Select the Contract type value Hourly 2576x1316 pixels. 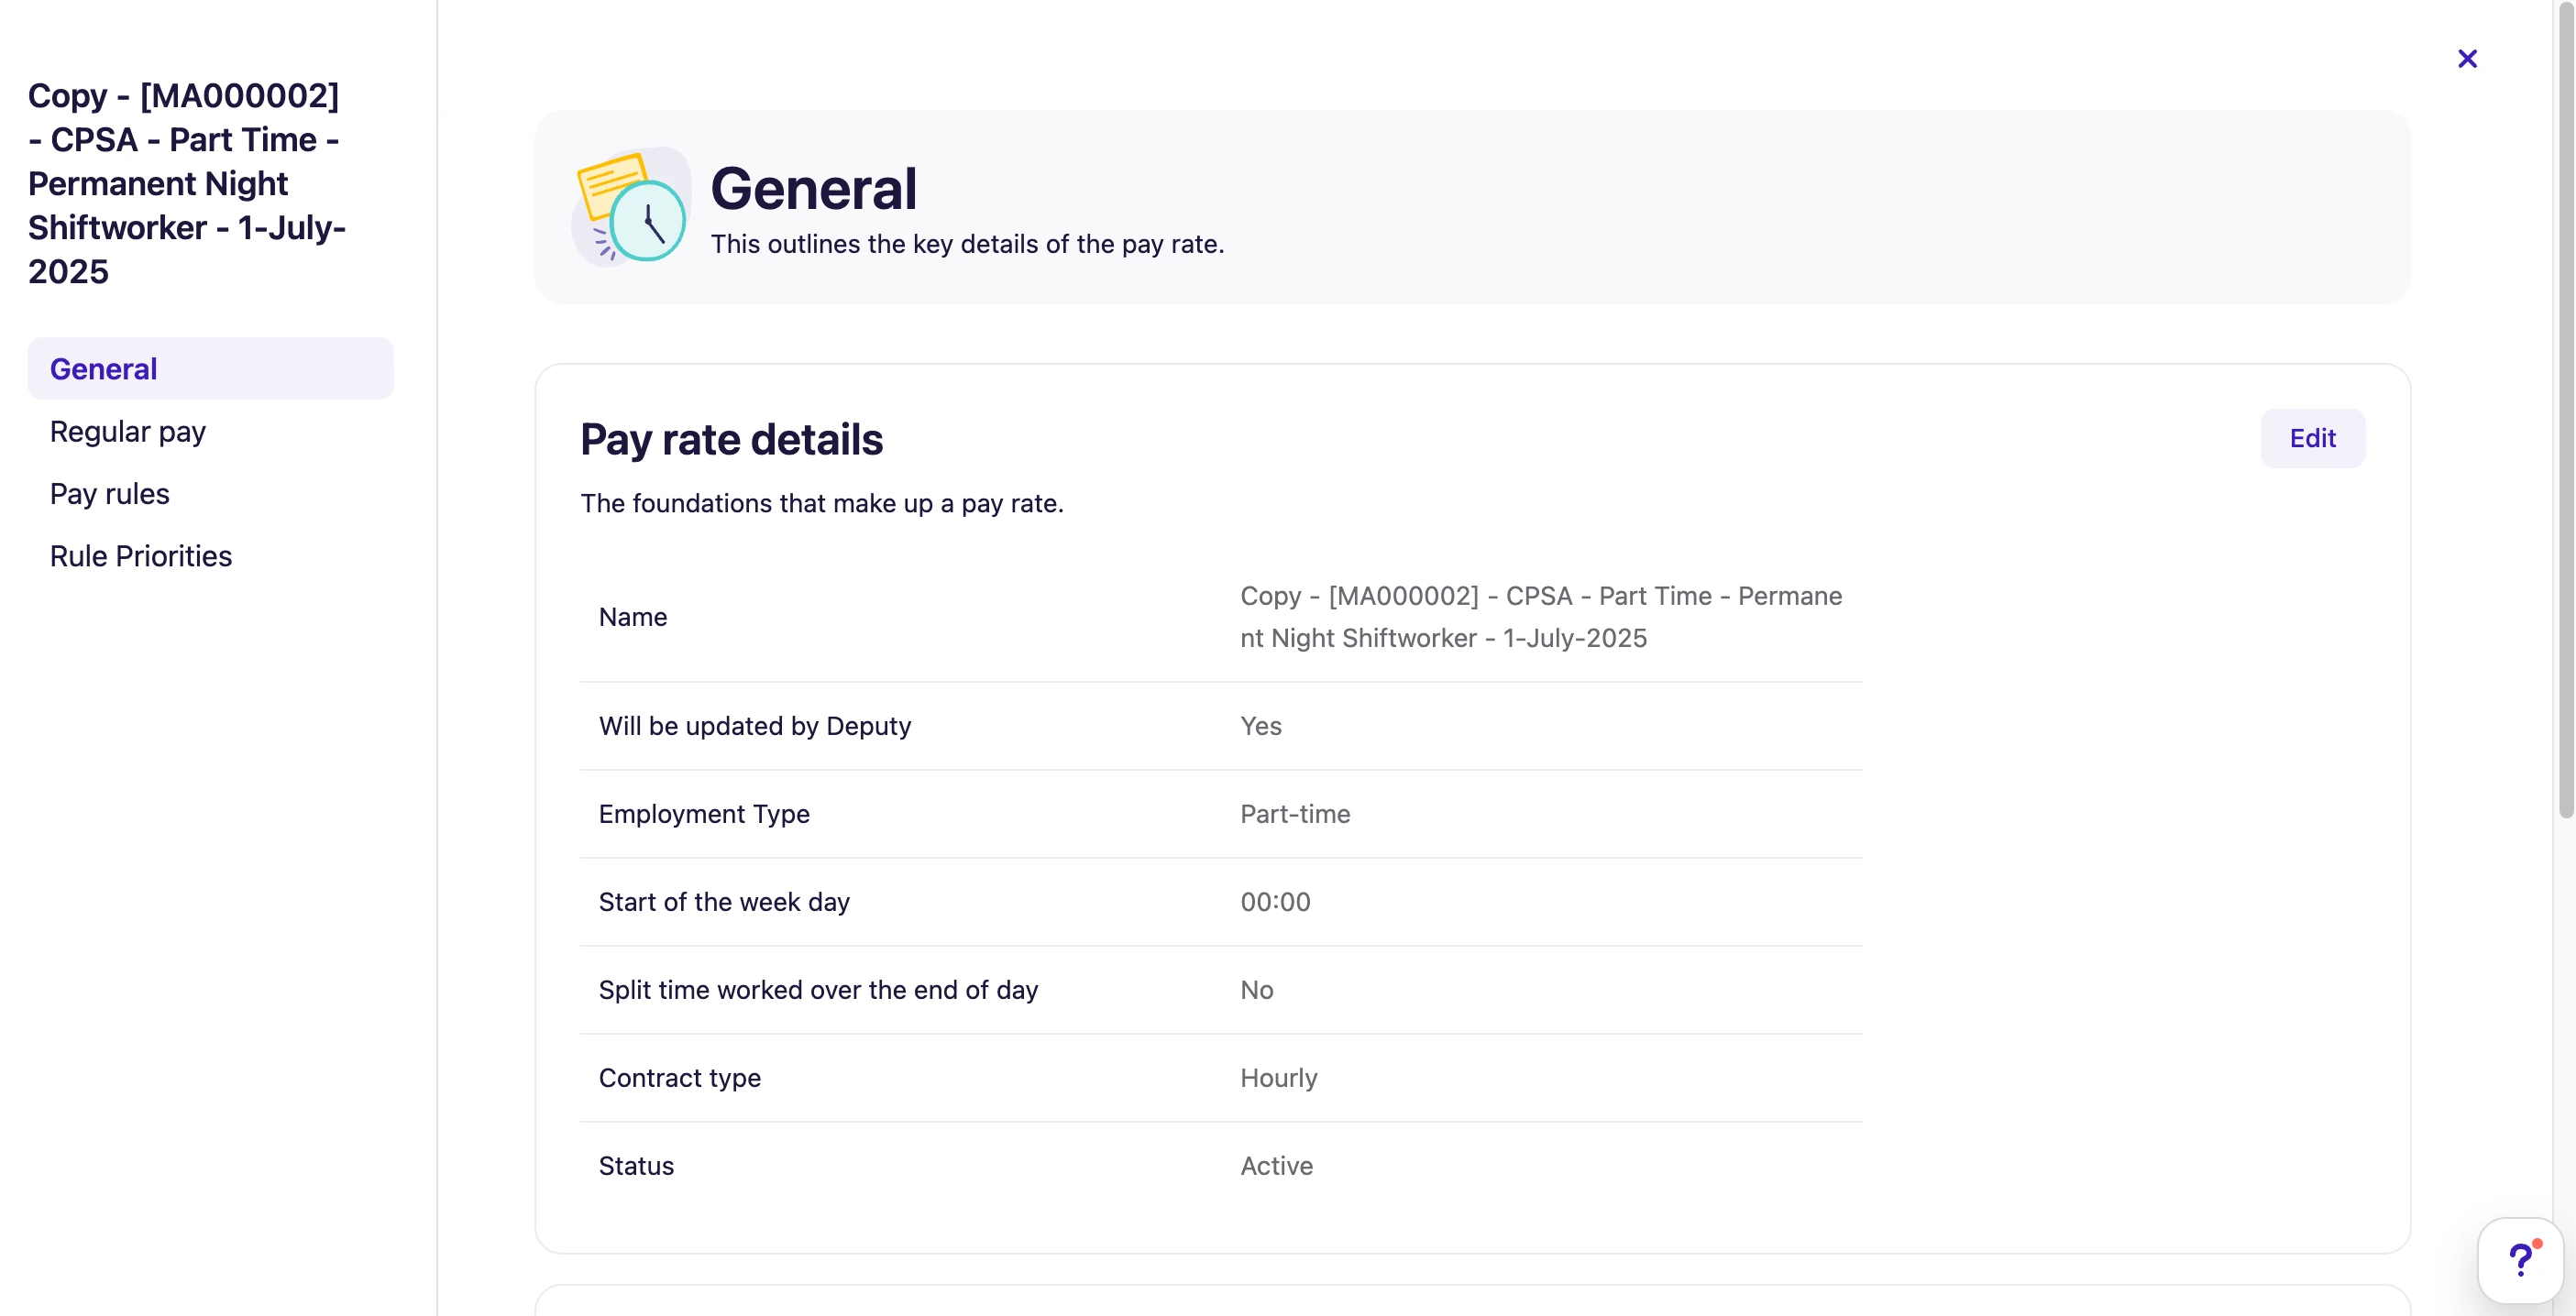(x=1278, y=1078)
